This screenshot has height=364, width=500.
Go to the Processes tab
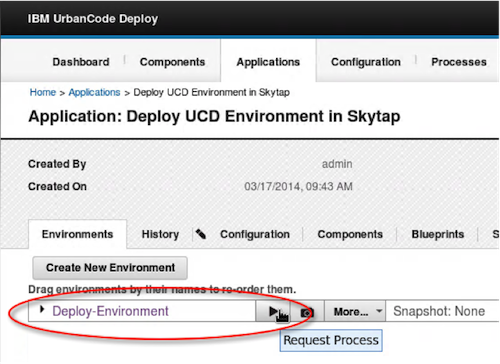point(459,62)
